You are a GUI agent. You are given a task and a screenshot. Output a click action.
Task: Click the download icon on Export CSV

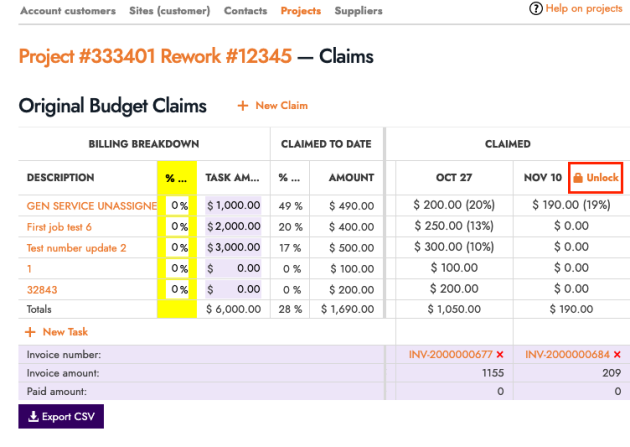(31, 416)
